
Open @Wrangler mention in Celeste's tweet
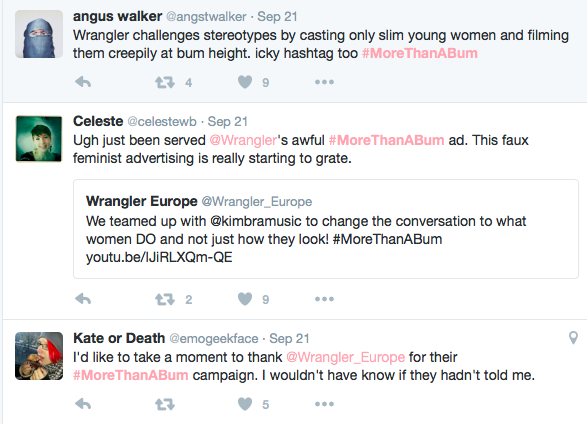(243, 140)
